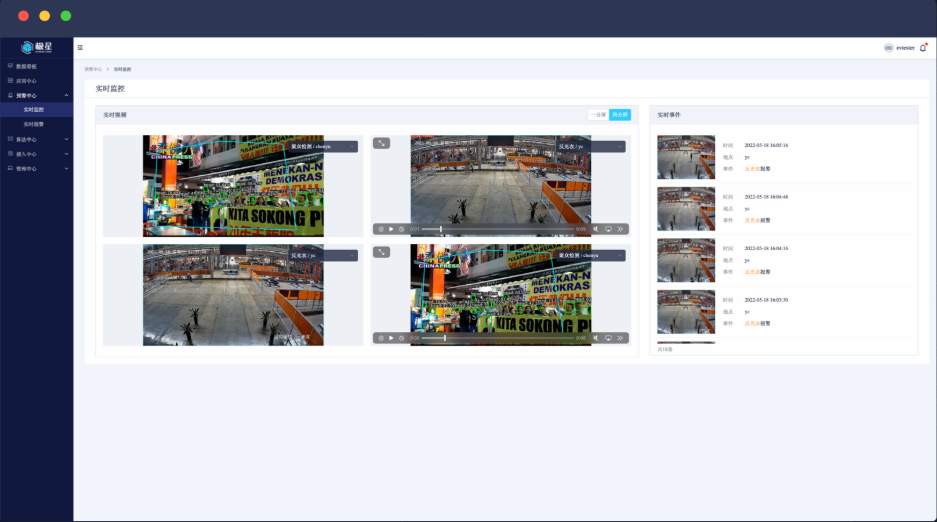Toggle the sidebar collapse hamburger icon
937x522 pixels.
80,48
